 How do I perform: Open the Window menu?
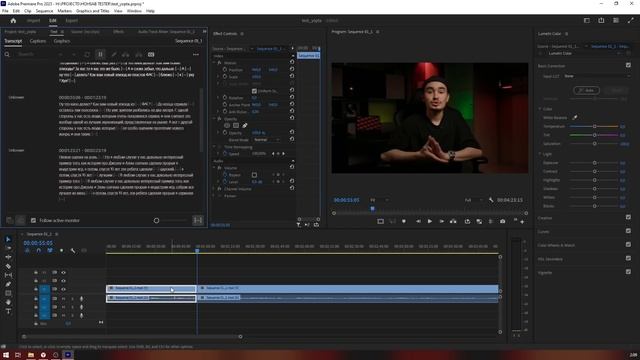134,11
